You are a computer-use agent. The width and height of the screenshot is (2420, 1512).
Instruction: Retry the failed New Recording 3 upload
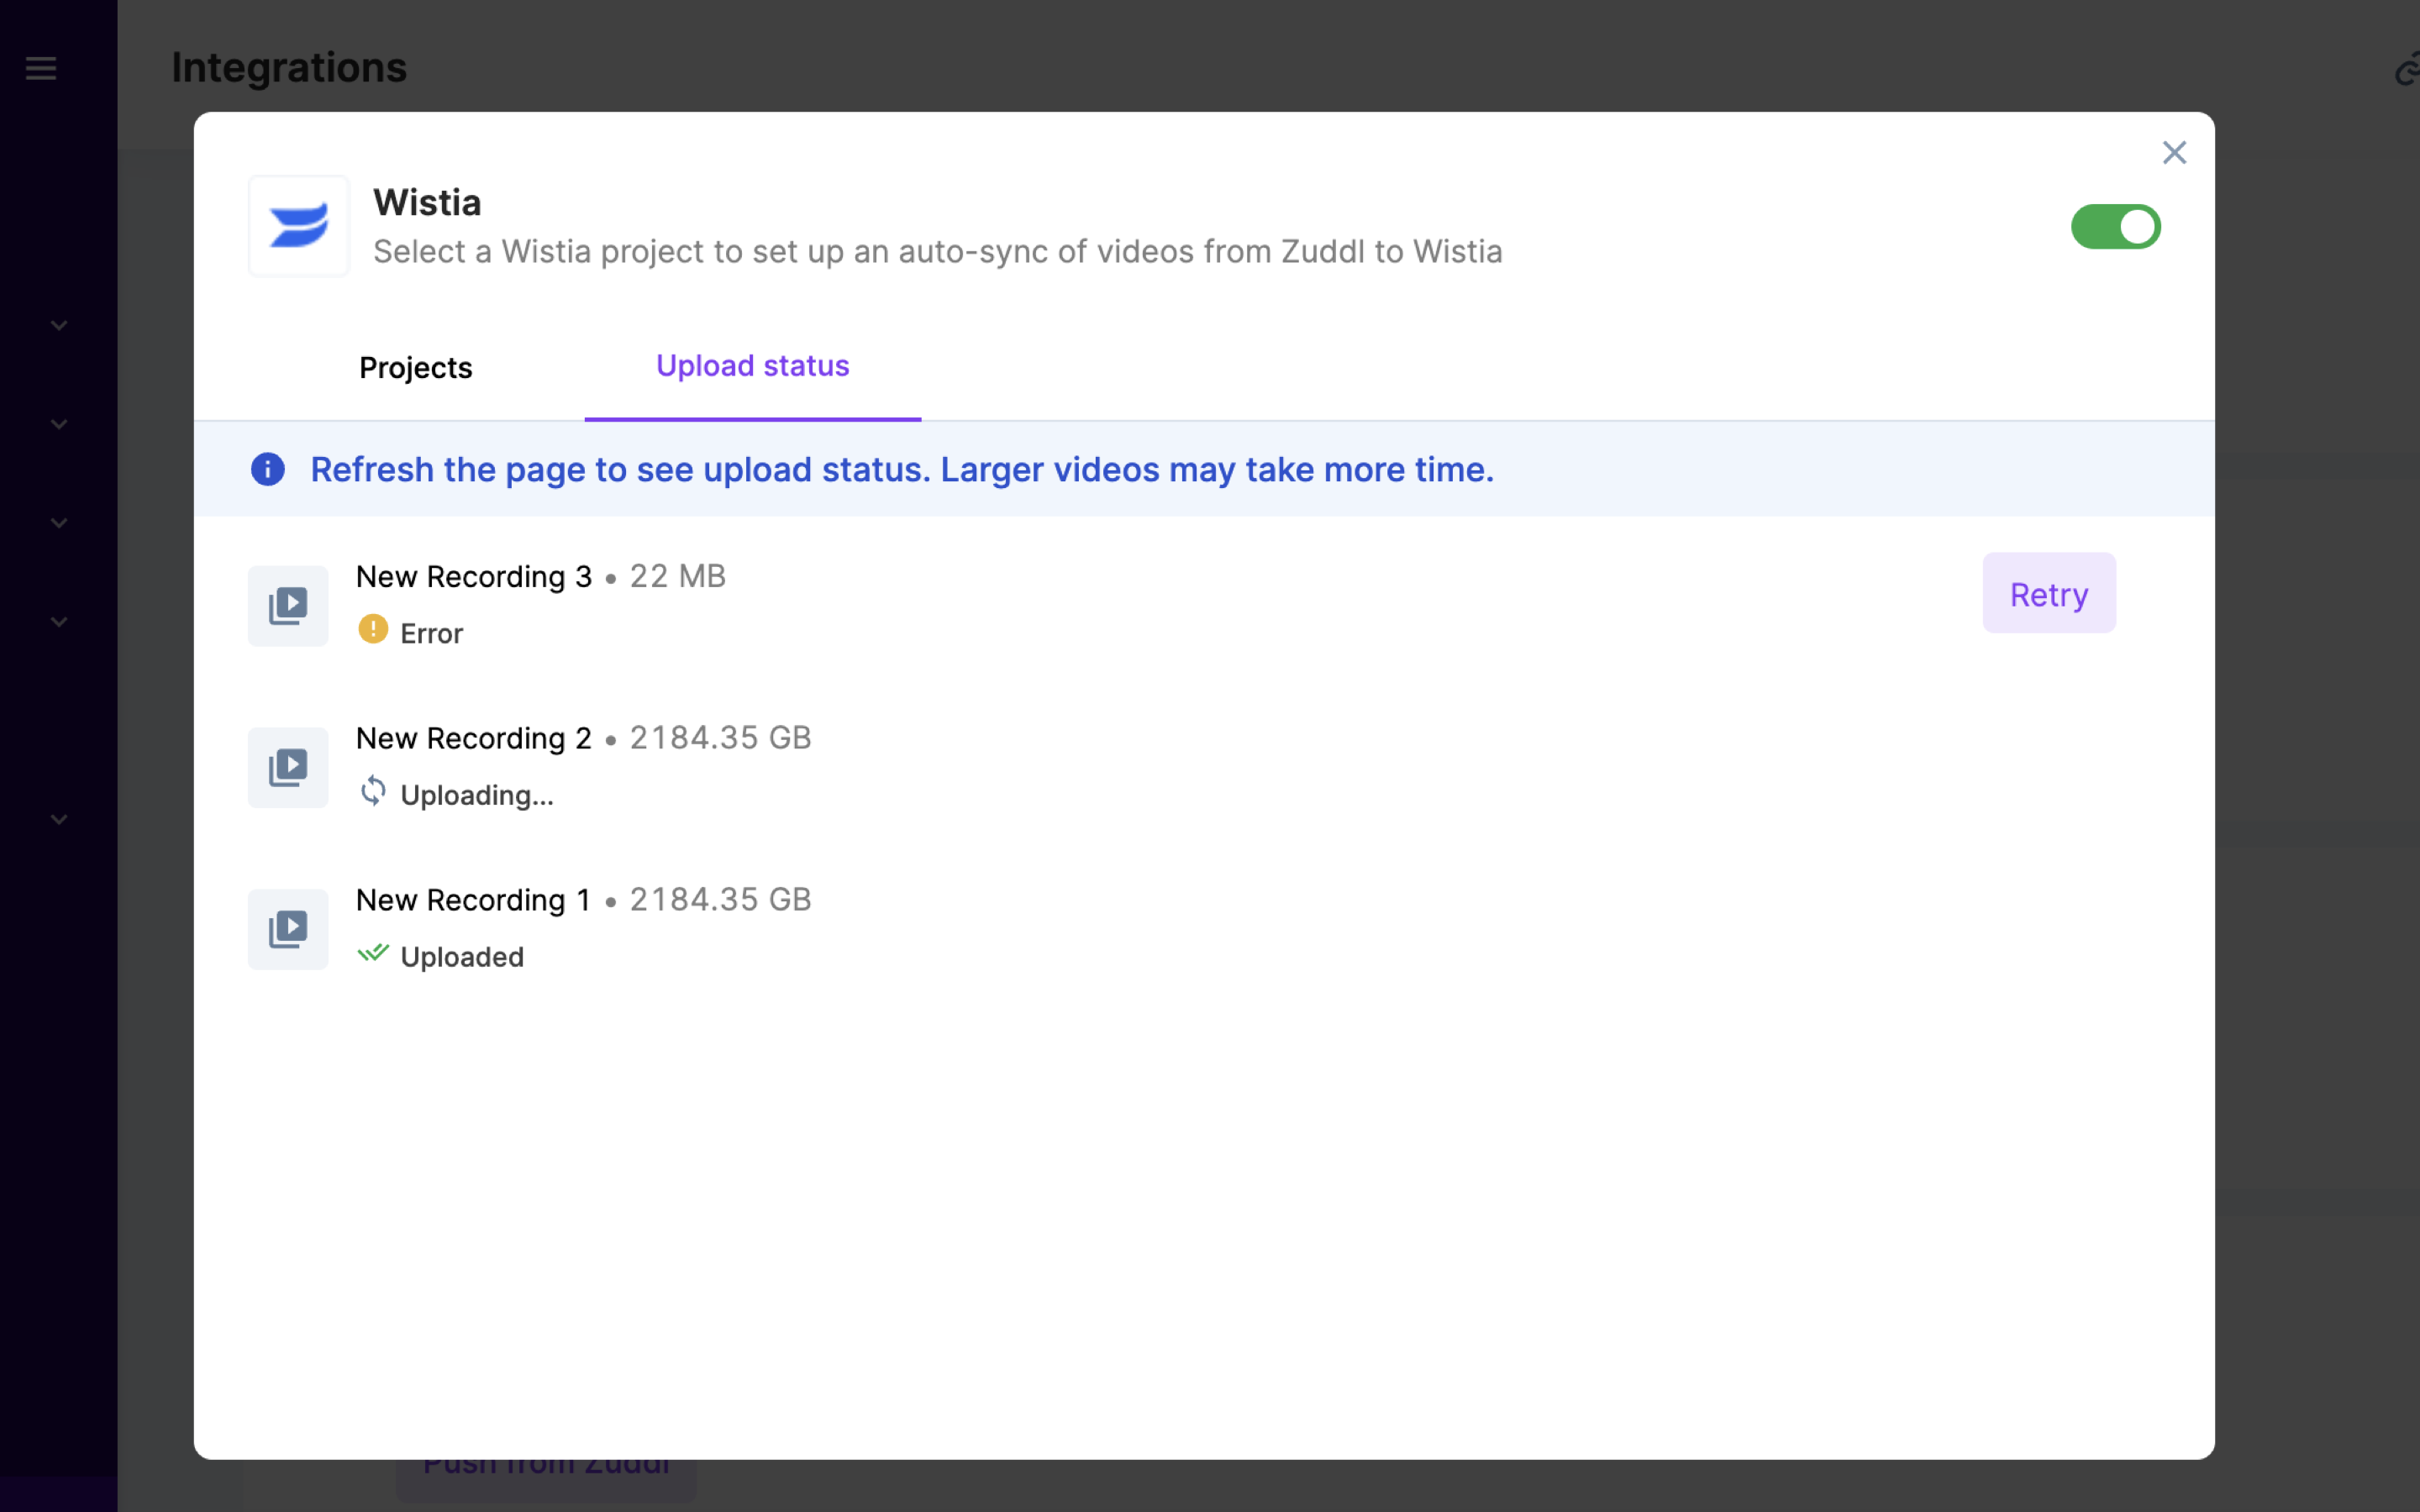(2048, 593)
